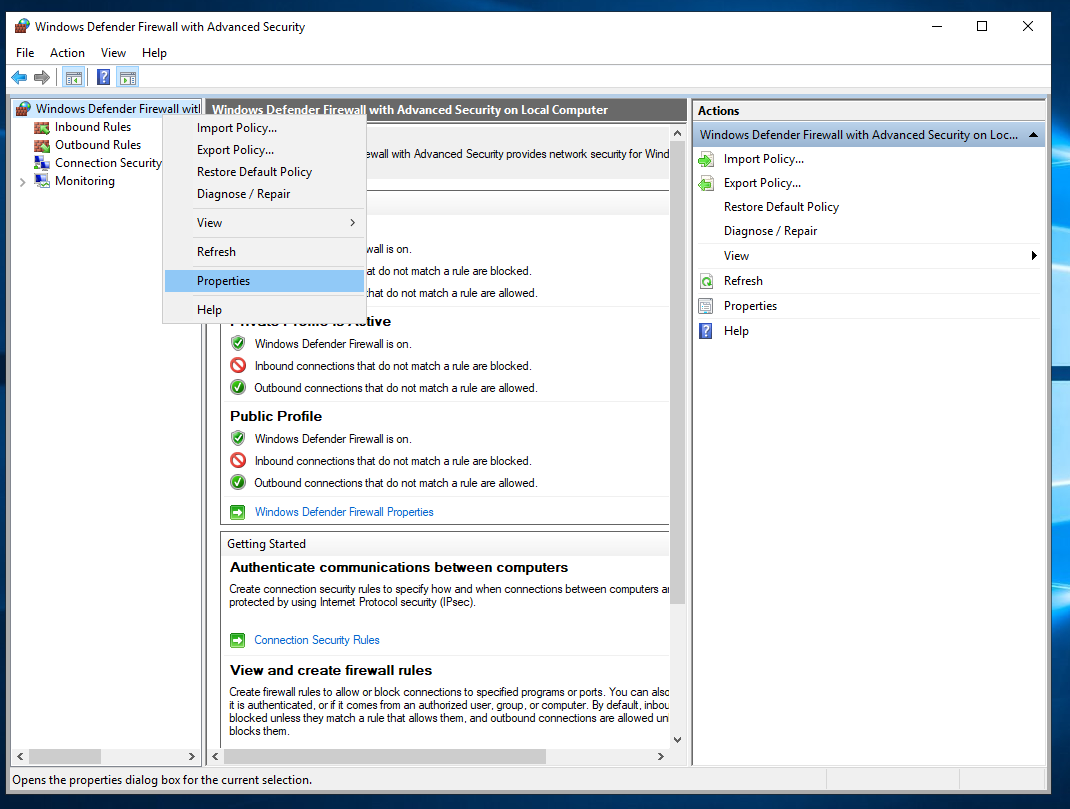This screenshot has height=809, width=1070.
Task: Open the View submenu in context menu
Action: pos(264,223)
